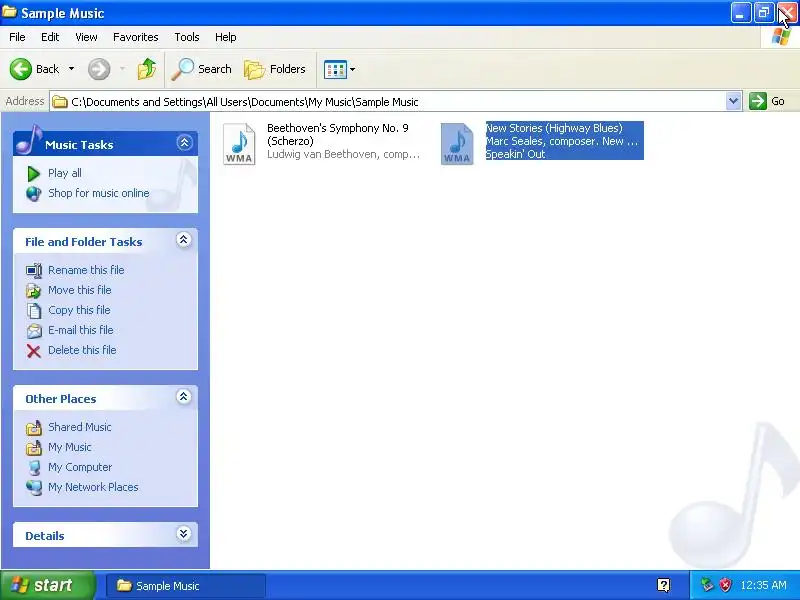Collapse the Music Tasks panel
The width and height of the screenshot is (800, 600).
pos(184,142)
